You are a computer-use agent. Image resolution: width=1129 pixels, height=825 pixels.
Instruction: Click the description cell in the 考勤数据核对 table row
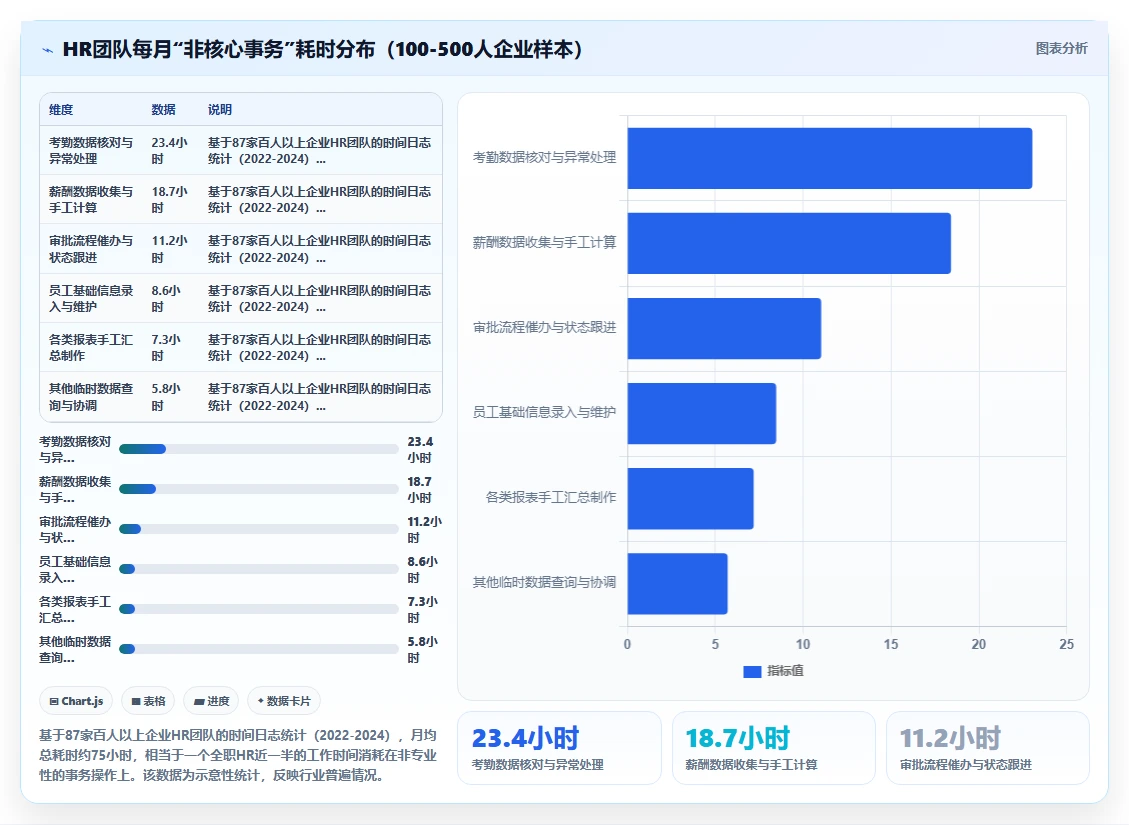tap(320, 150)
